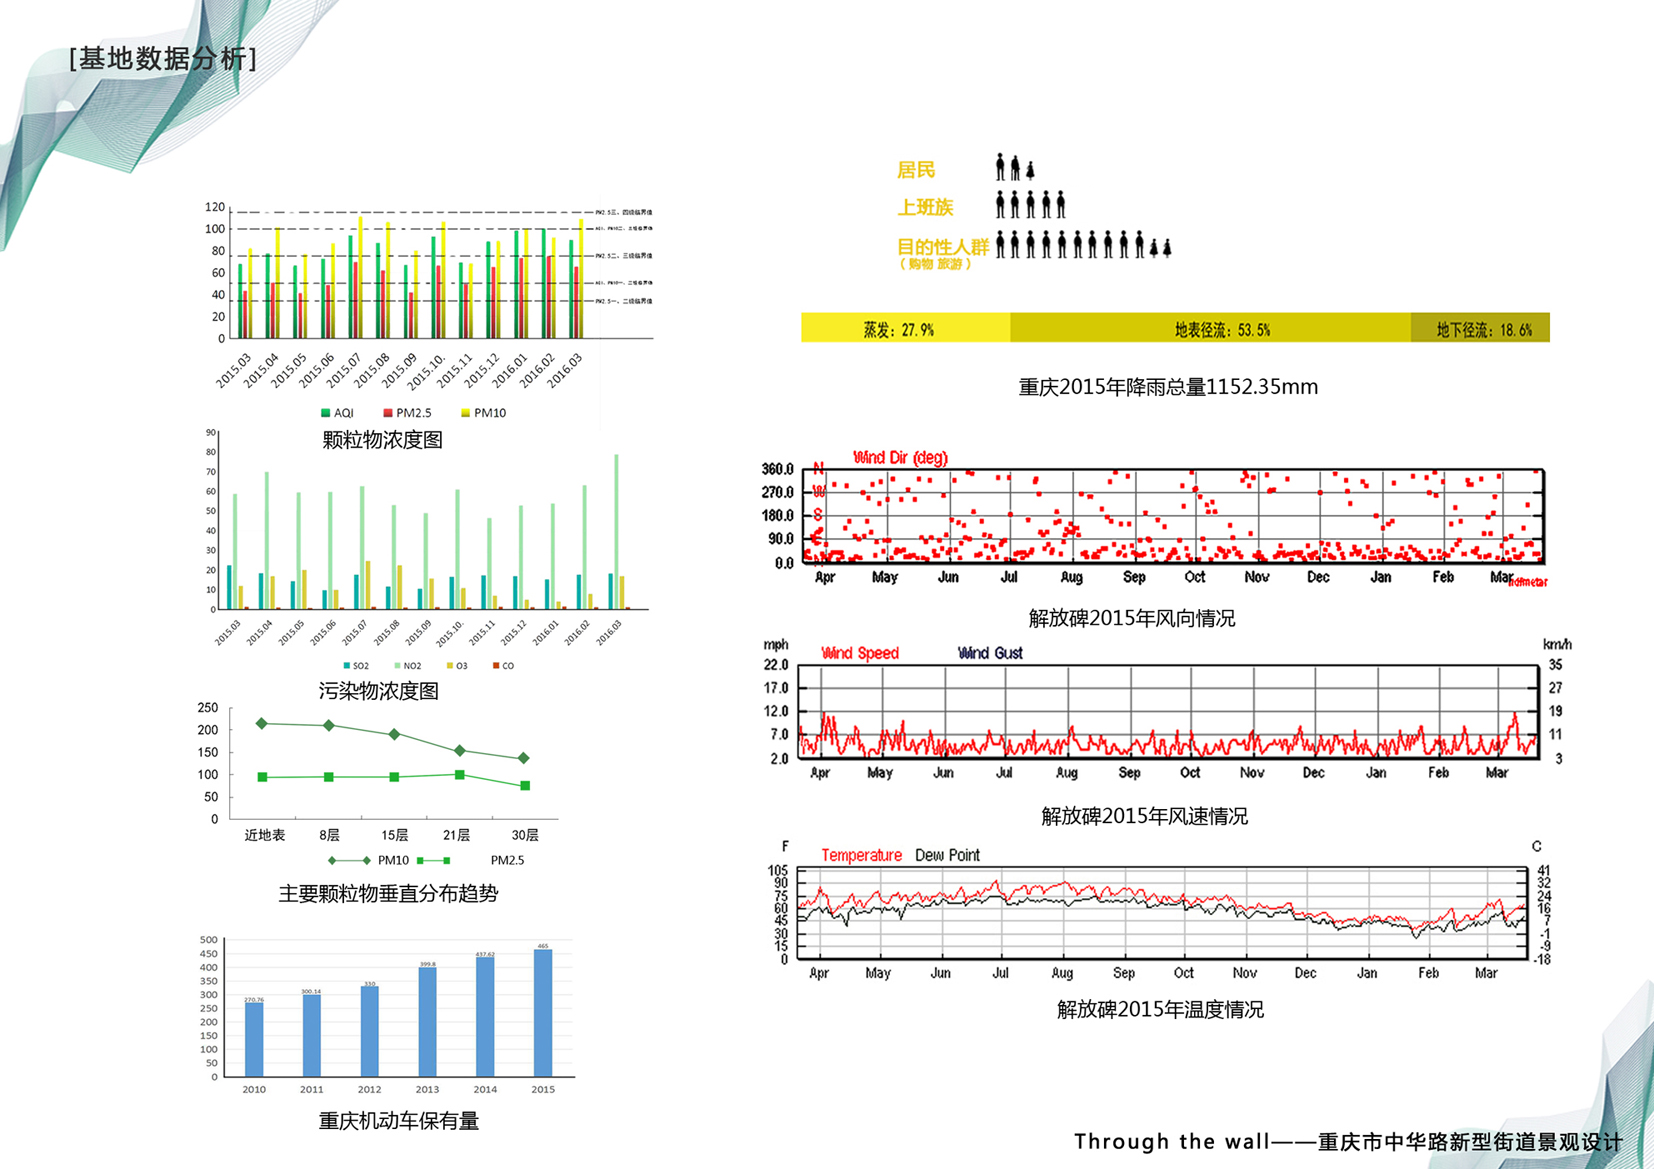Image resolution: width=1654 pixels, height=1169 pixels.
Task: Click the PM2.5 square data point at 30层
Action: tap(525, 786)
